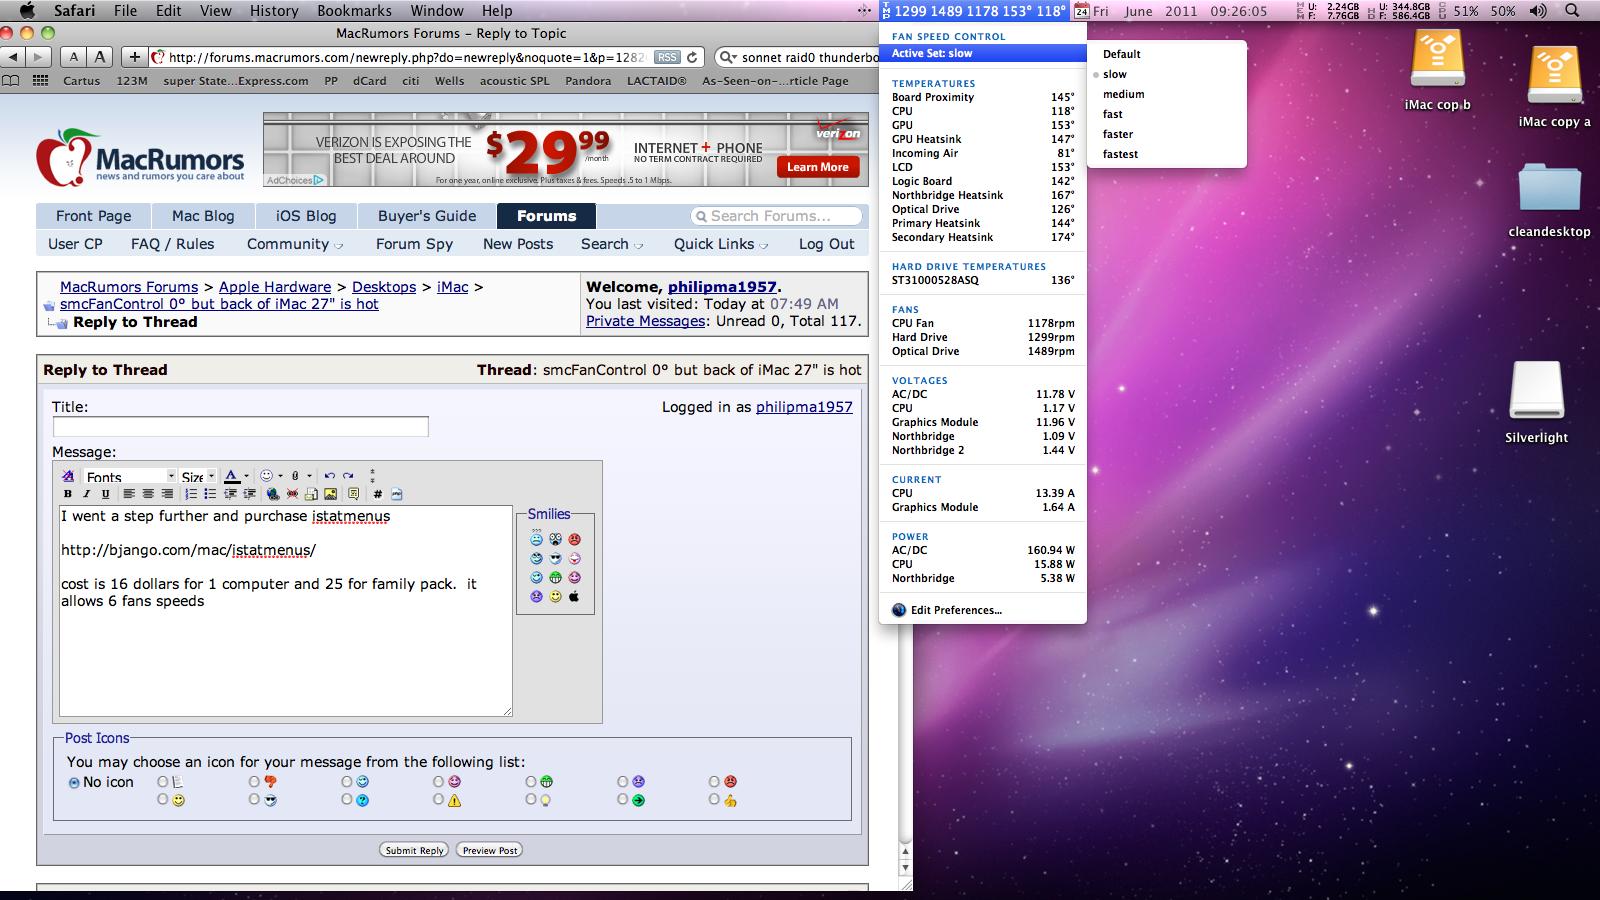
Task: Select medium fan speed set
Action: tap(1123, 94)
